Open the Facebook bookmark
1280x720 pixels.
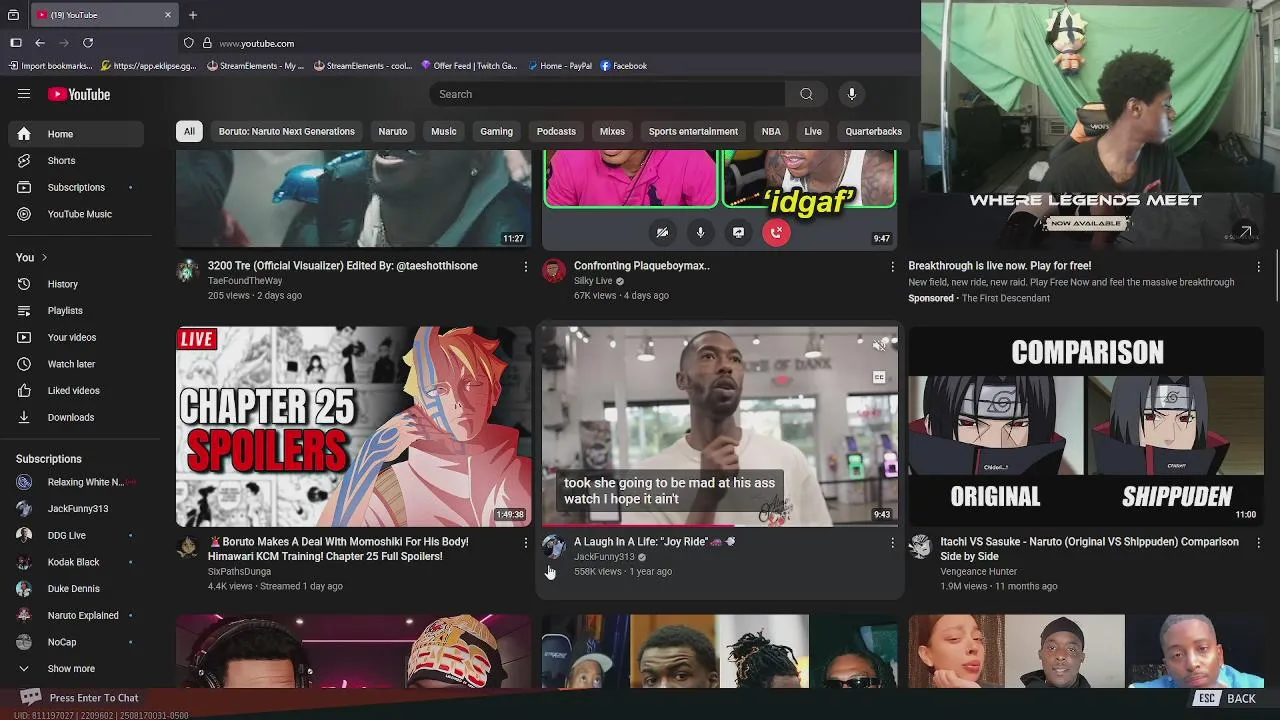pyautogui.click(x=624, y=66)
